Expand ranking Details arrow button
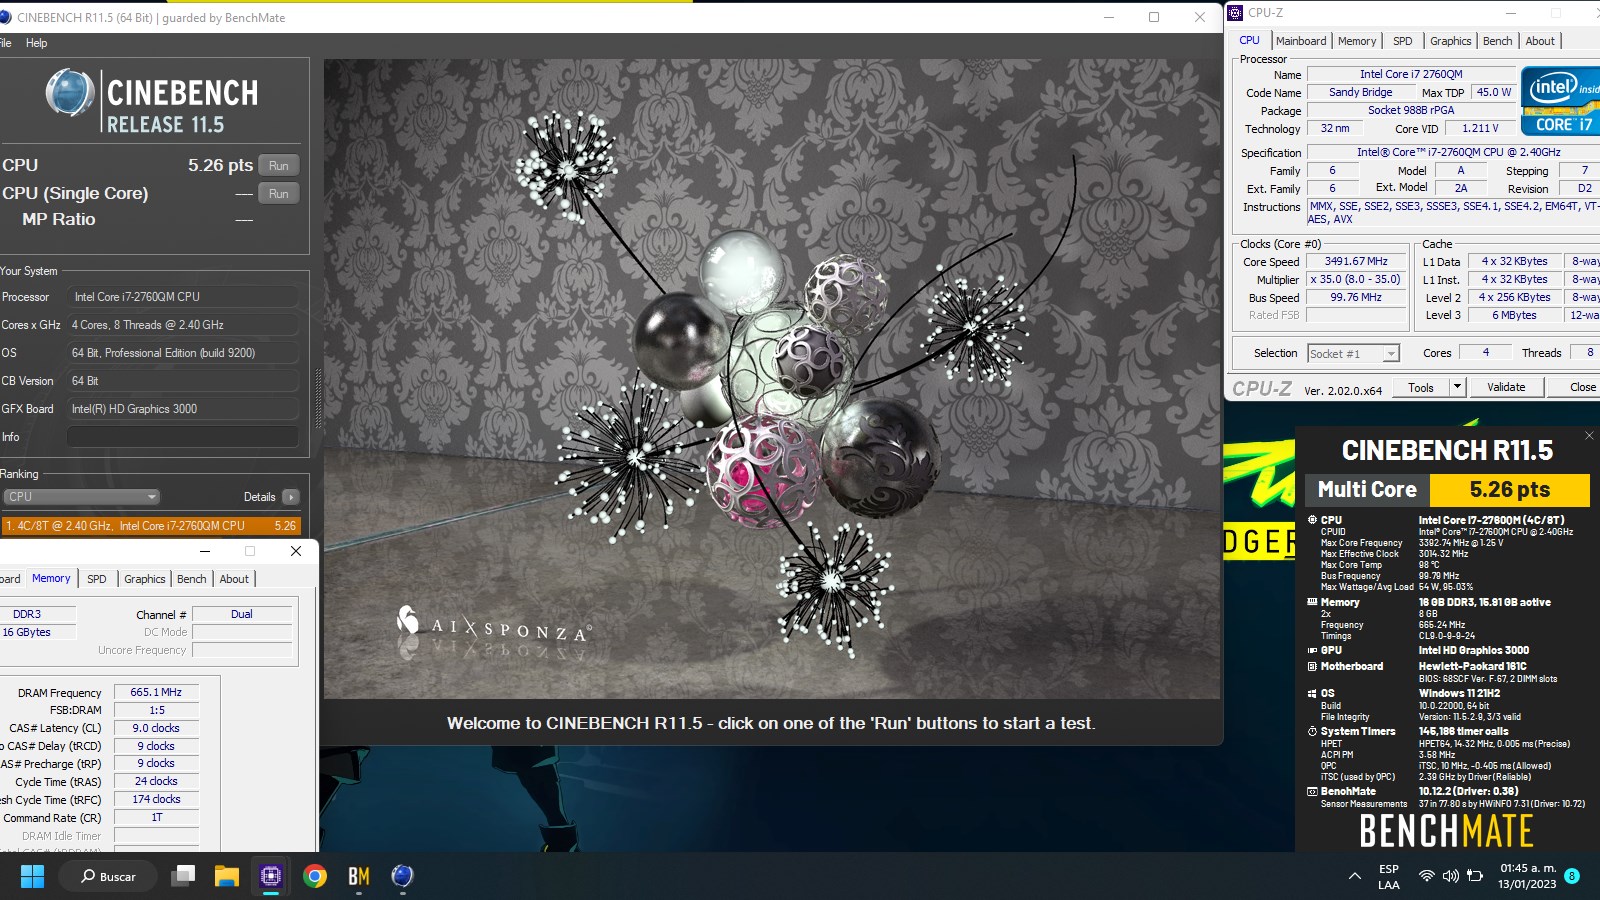This screenshot has width=1600, height=900. coord(291,497)
